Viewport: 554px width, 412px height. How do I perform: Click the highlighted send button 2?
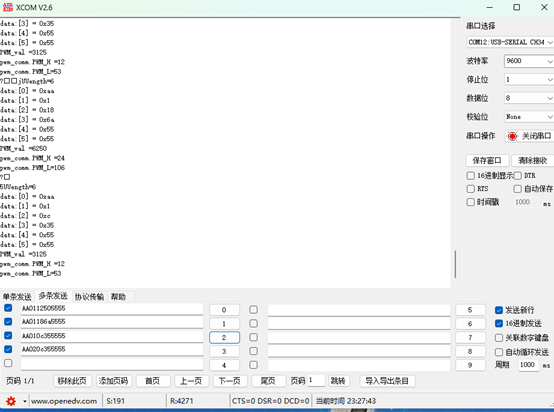tap(224, 337)
